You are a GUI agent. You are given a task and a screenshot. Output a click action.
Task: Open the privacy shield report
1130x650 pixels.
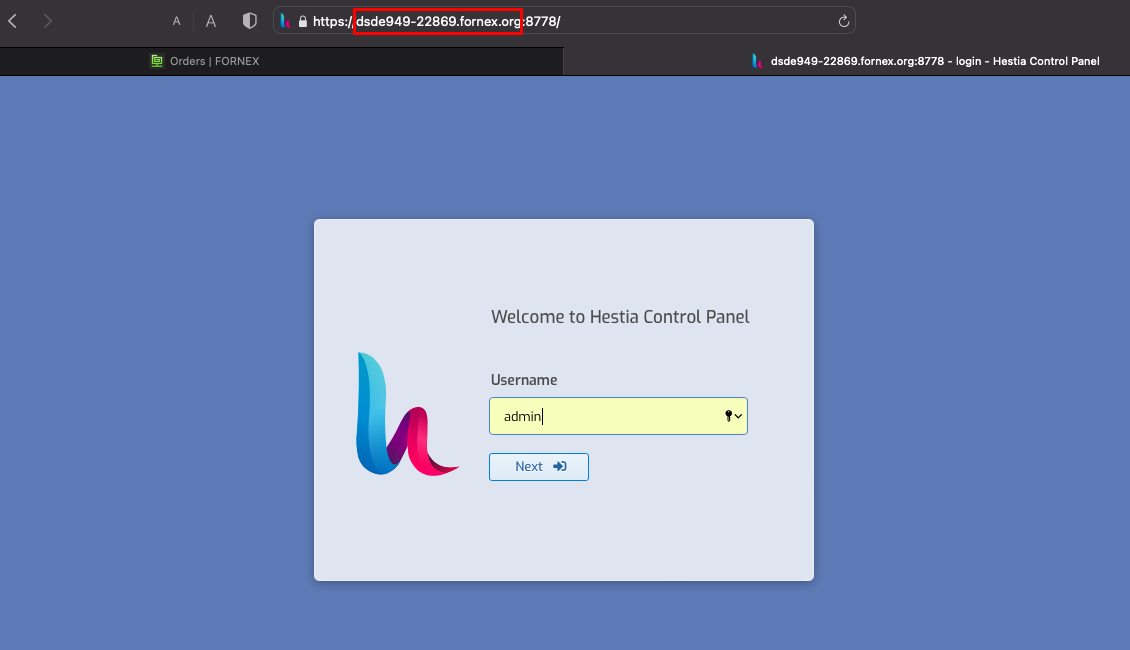tap(250, 21)
